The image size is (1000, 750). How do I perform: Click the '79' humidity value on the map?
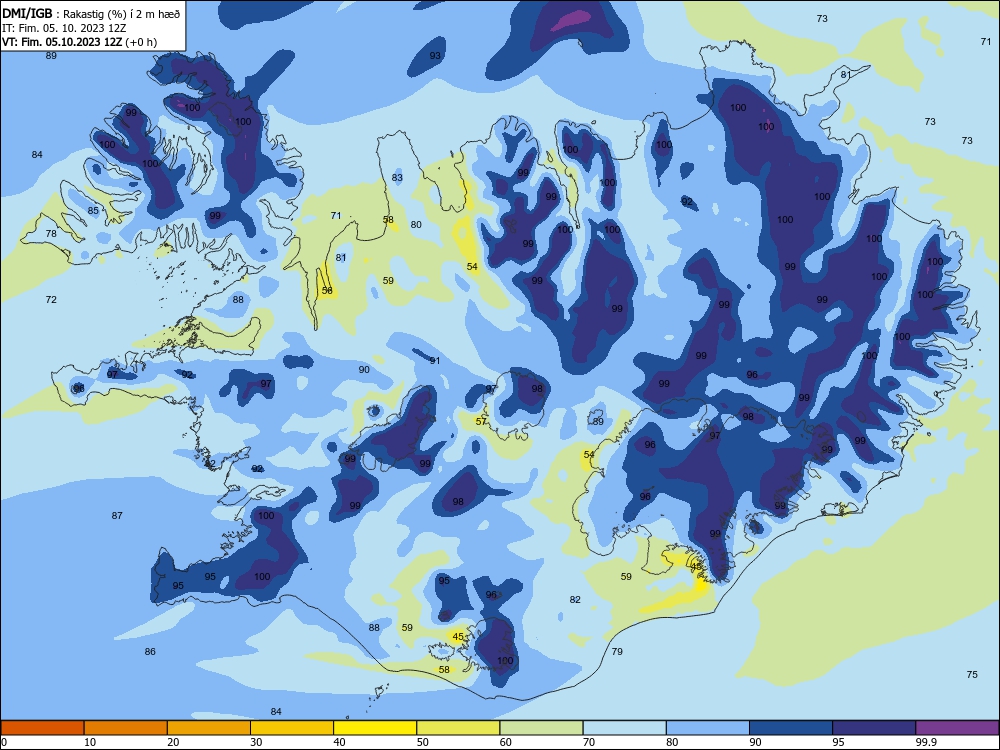click(617, 651)
